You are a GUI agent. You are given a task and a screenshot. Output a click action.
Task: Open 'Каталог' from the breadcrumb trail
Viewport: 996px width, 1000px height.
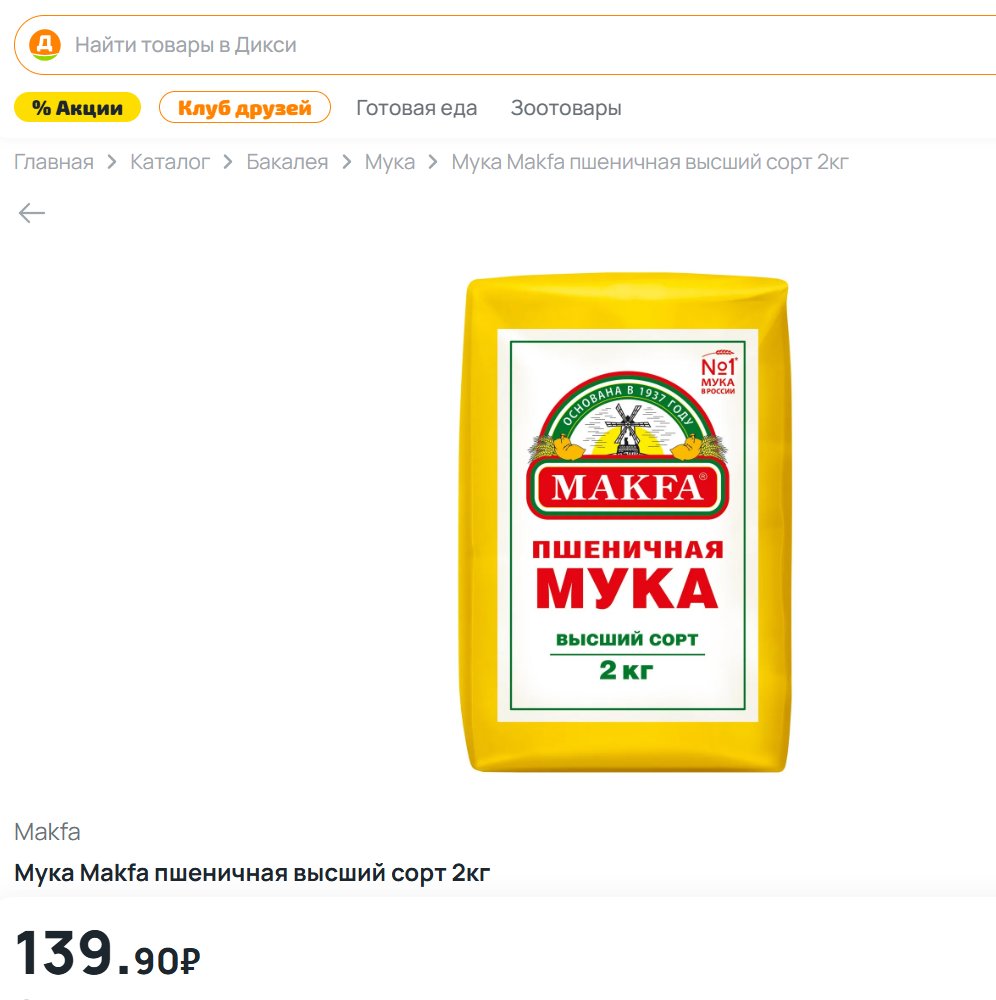[170, 162]
